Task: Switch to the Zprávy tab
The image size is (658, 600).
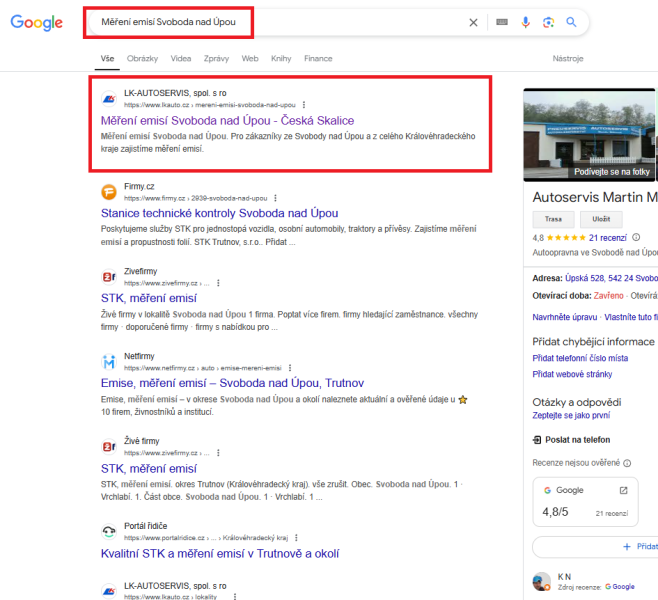Action: point(216,59)
